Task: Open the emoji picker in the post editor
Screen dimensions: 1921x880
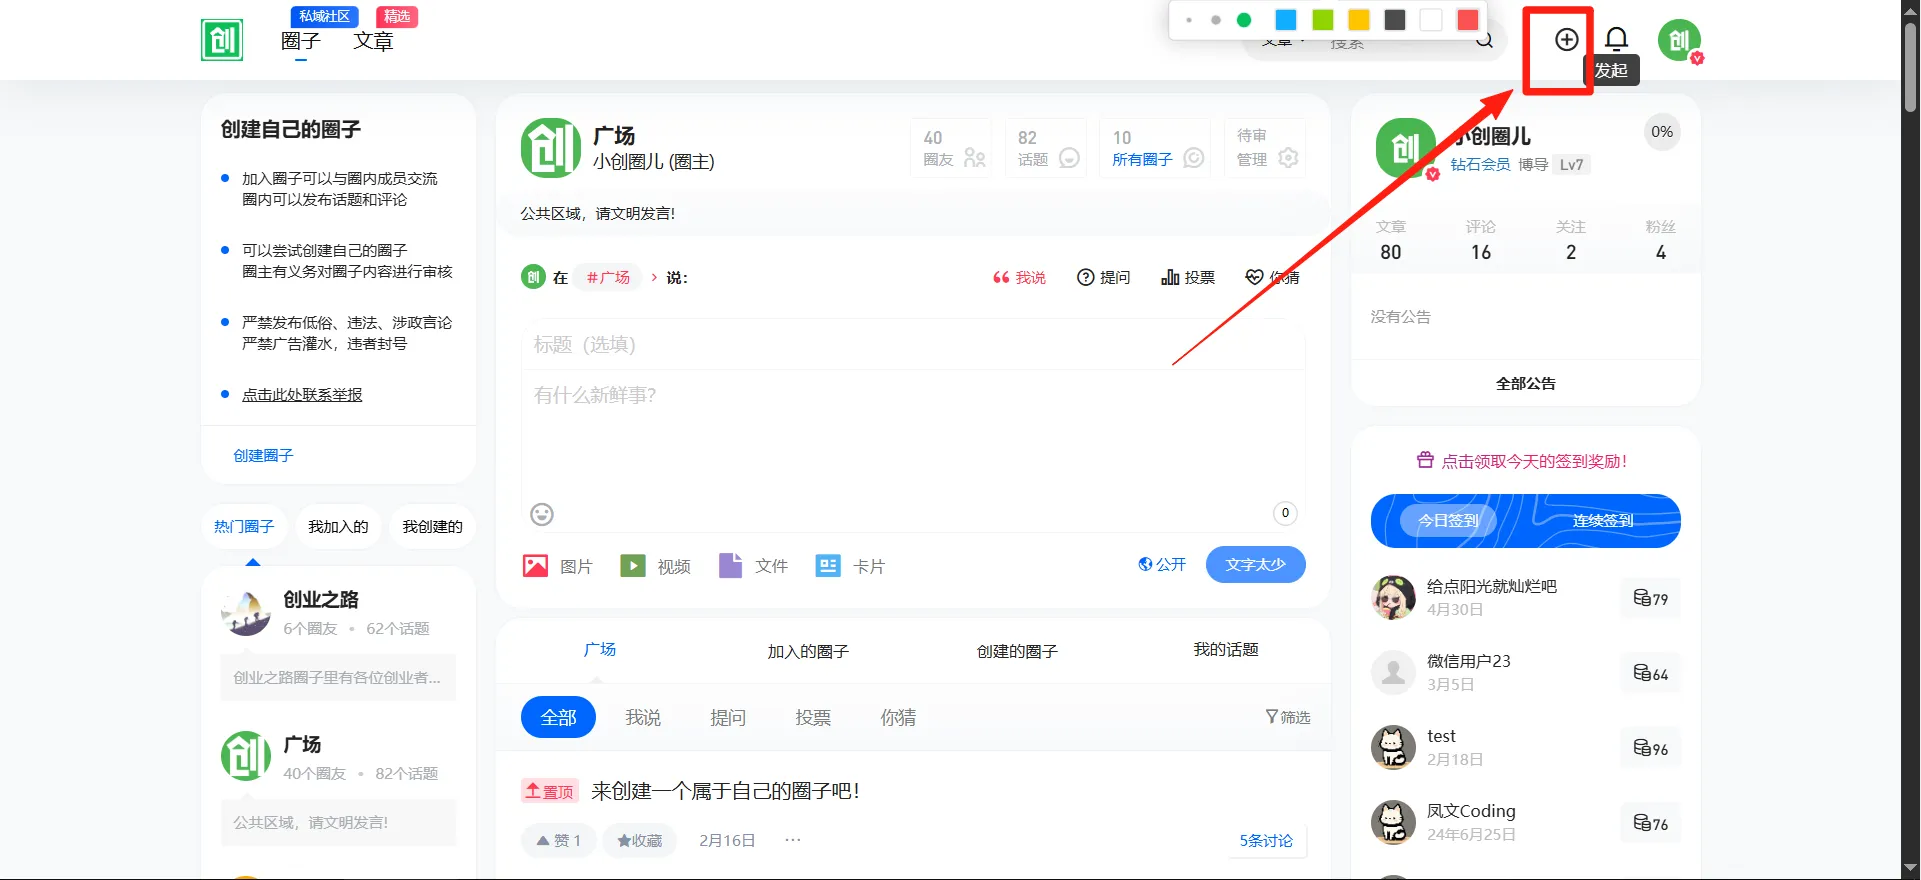Action: tap(542, 514)
